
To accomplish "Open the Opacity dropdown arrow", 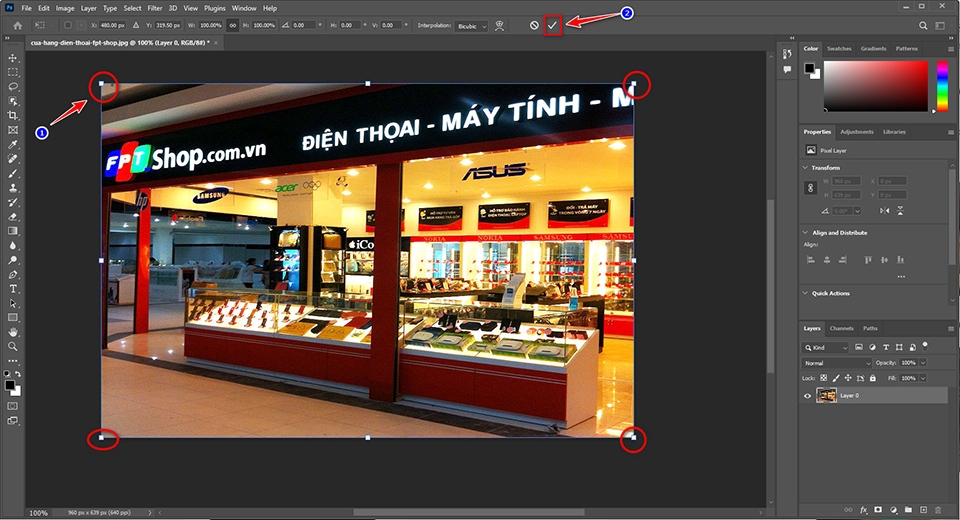I will pyautogui.click(x=923, y=363).
